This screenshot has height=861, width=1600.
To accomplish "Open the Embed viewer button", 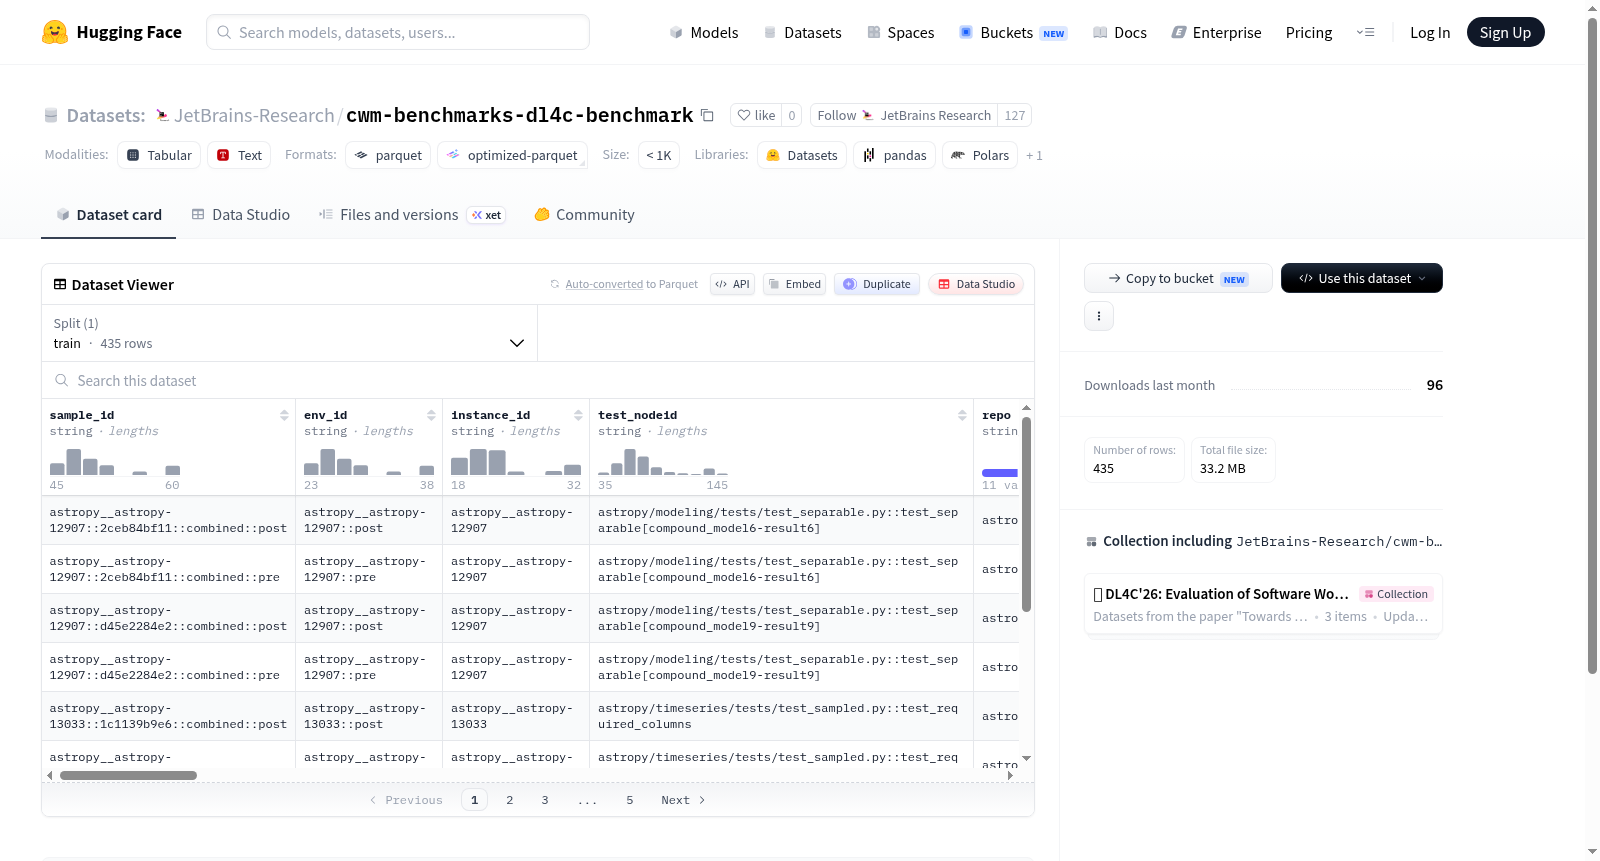I will click(x=794, y=284).
